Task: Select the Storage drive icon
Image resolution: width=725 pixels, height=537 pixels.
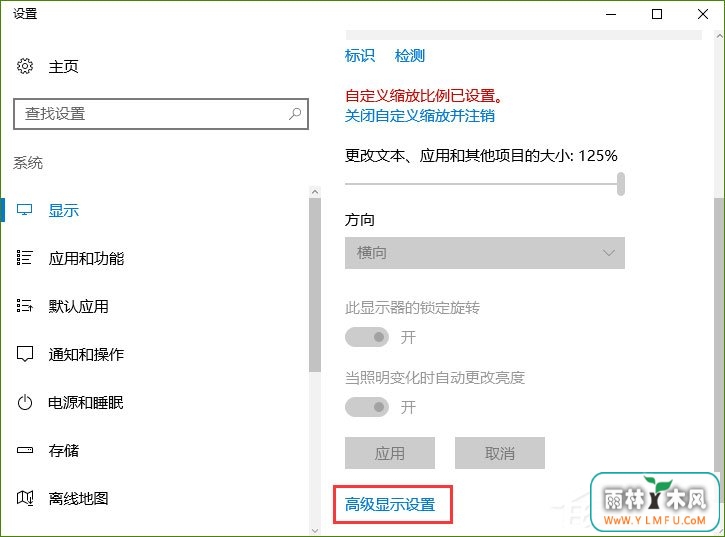Action: [25, 450]
